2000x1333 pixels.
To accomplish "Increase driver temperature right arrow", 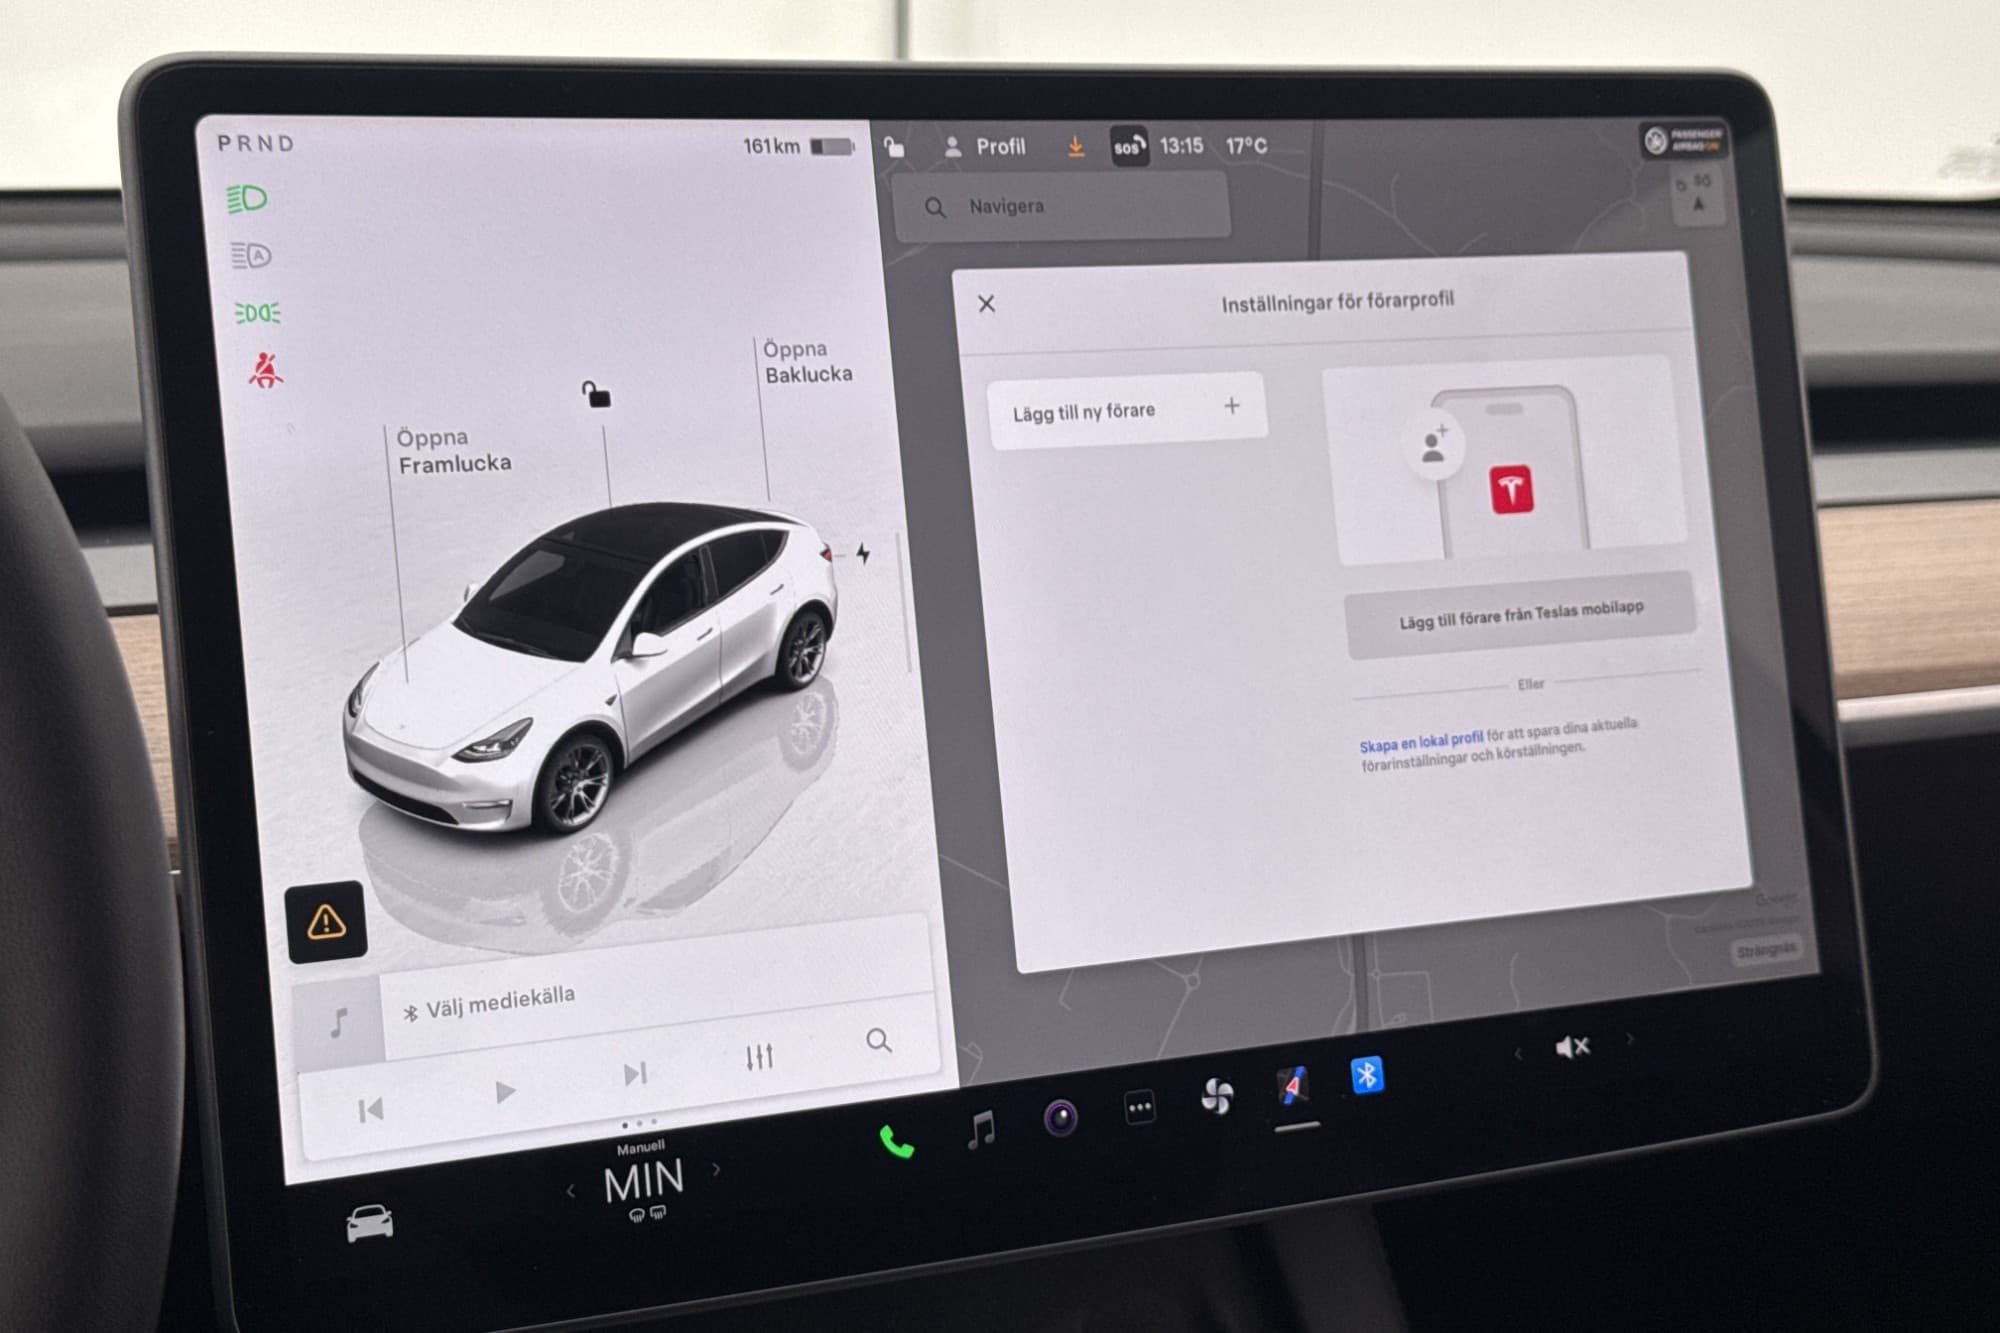I will tap(716, 1168).
